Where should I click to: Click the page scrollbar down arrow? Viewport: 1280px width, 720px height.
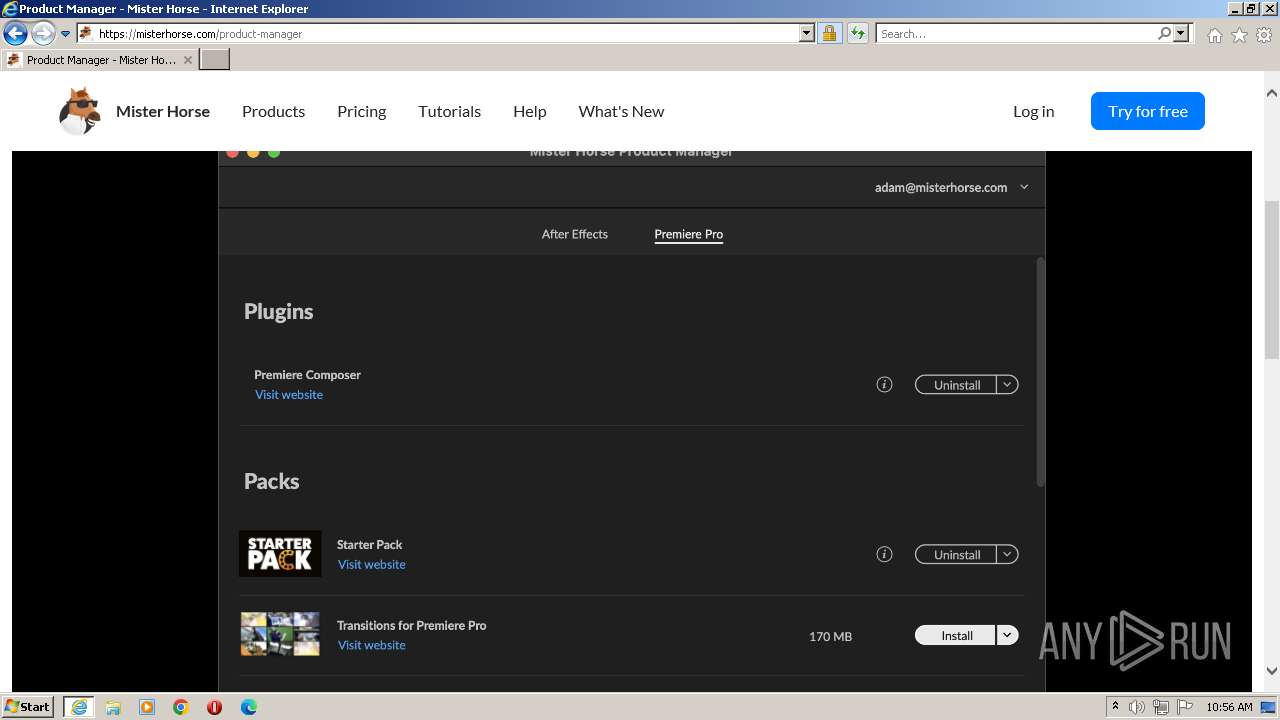click(1271, 671)
